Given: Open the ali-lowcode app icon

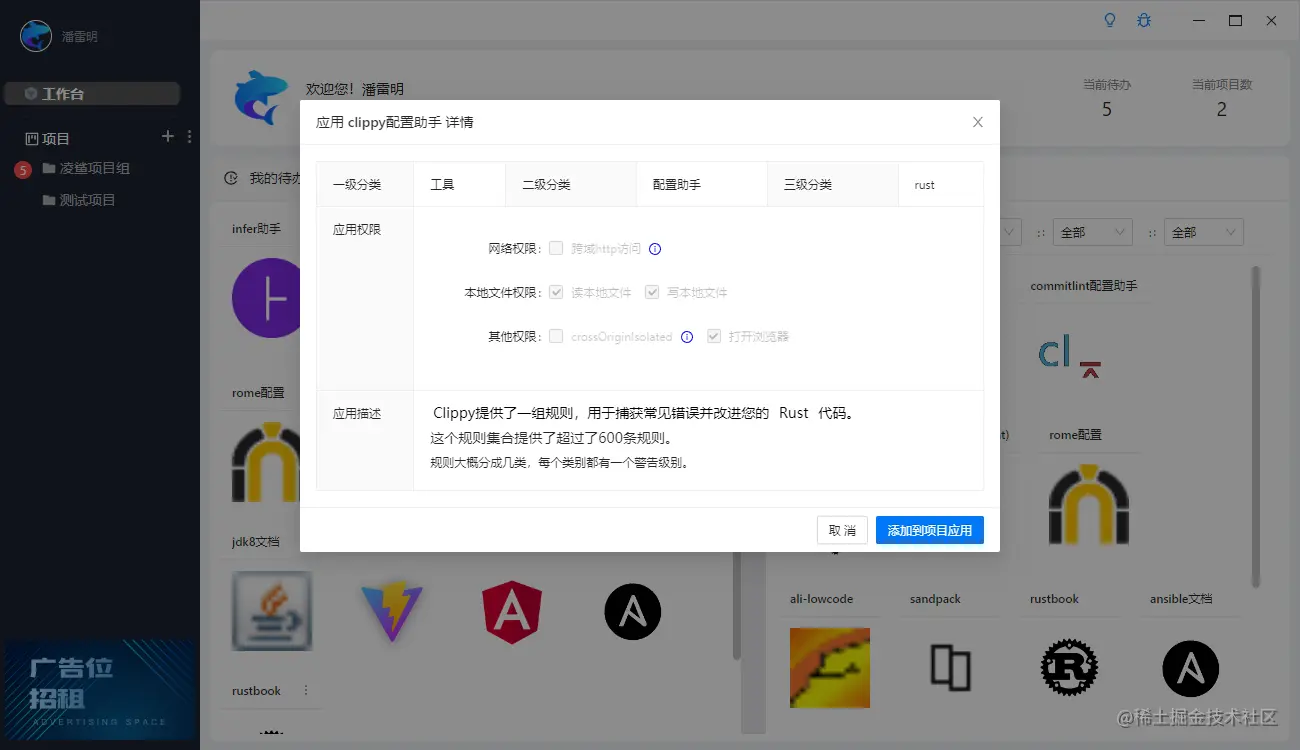Looking at the screenshot, I should 830,668.
